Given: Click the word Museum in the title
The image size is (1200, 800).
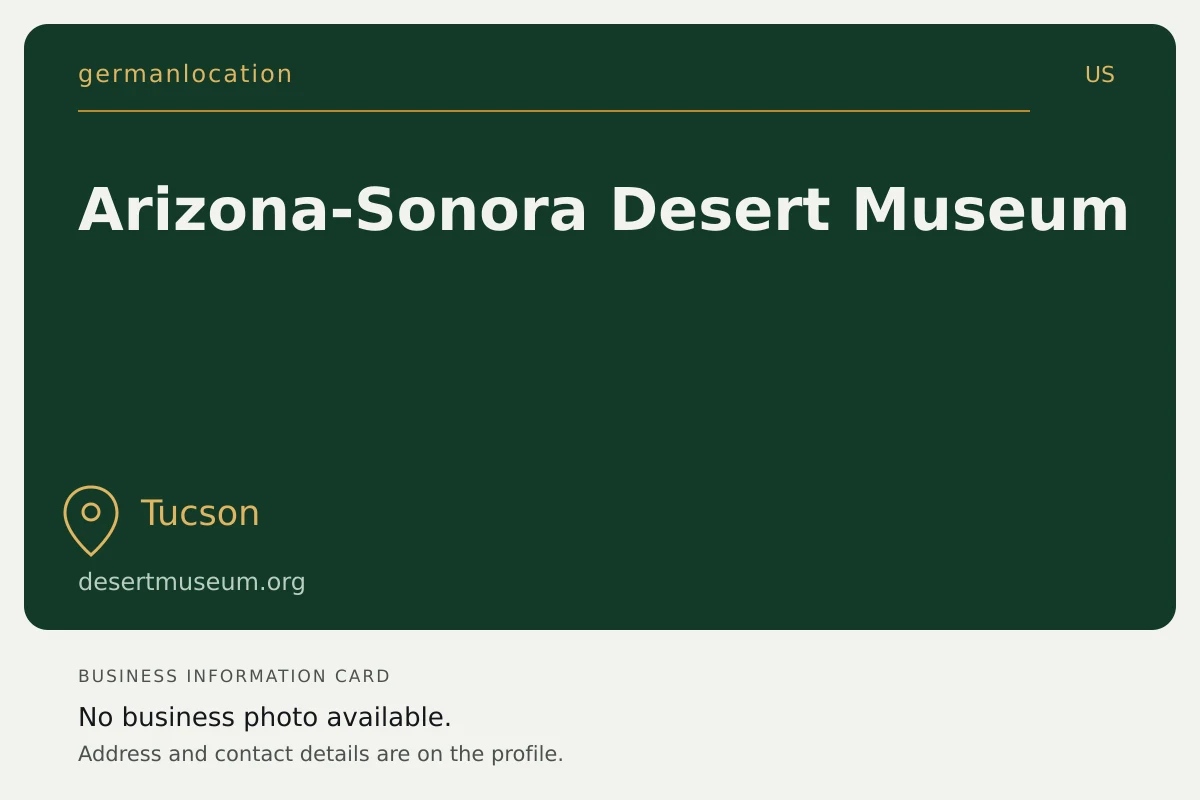Looking at the screenshot, I should [x=991, y=209].
